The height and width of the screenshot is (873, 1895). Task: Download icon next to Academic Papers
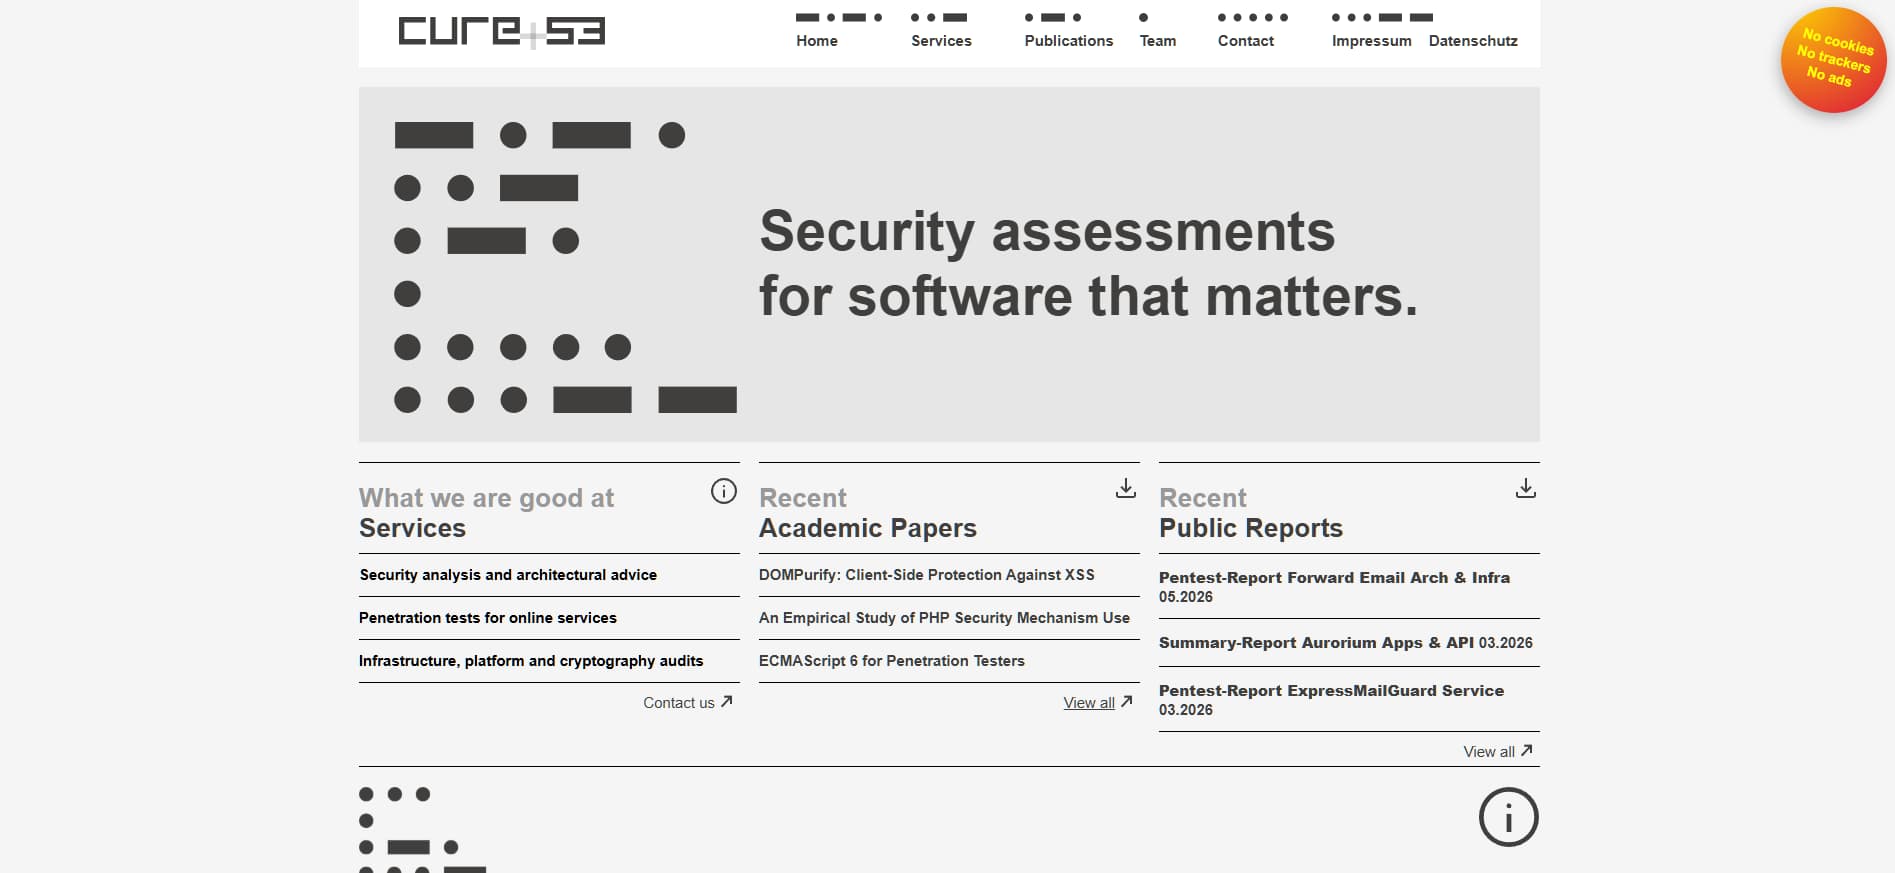(x=1126, y=488)
